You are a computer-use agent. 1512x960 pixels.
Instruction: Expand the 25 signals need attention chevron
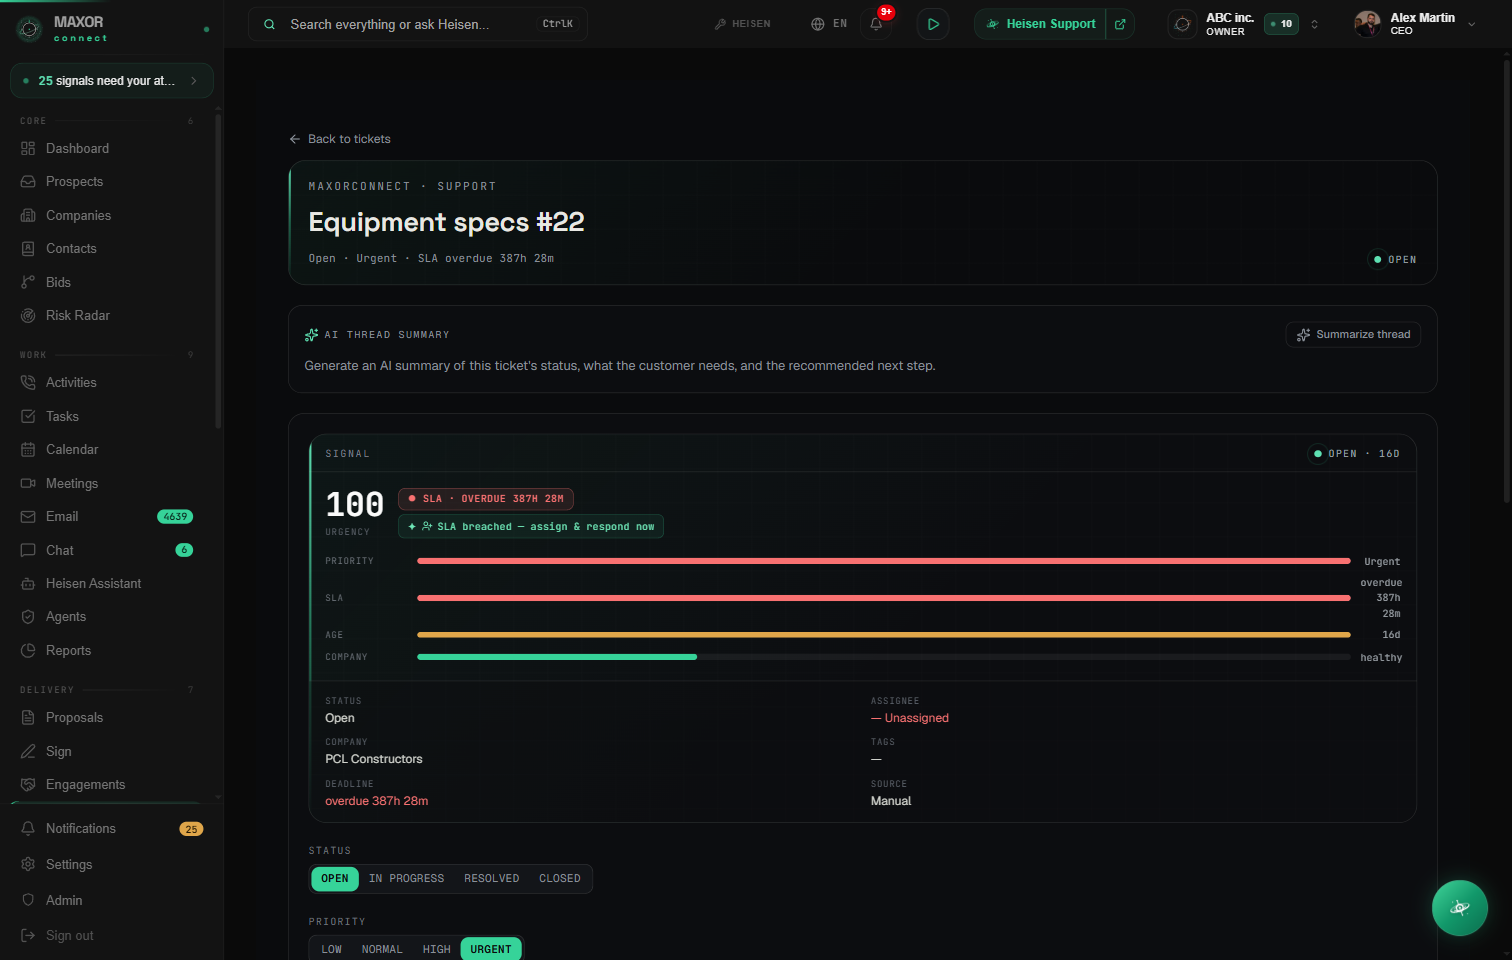pos(194,81)
